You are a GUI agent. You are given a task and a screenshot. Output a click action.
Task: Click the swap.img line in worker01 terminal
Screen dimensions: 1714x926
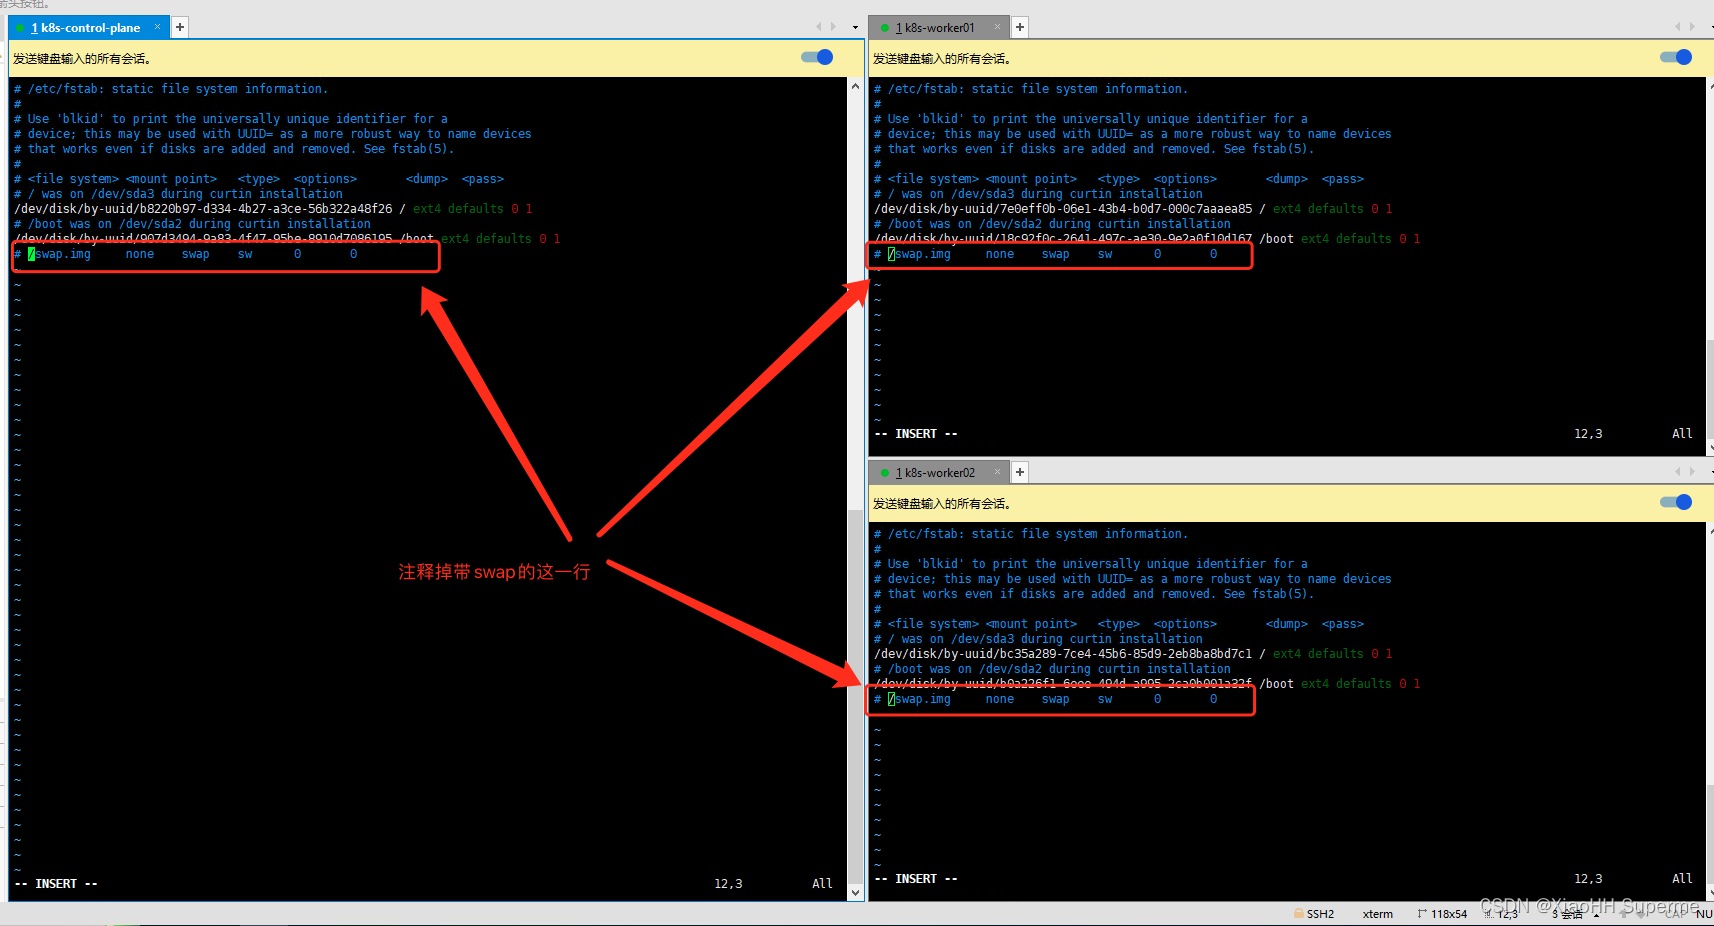tap(1045, 254)
